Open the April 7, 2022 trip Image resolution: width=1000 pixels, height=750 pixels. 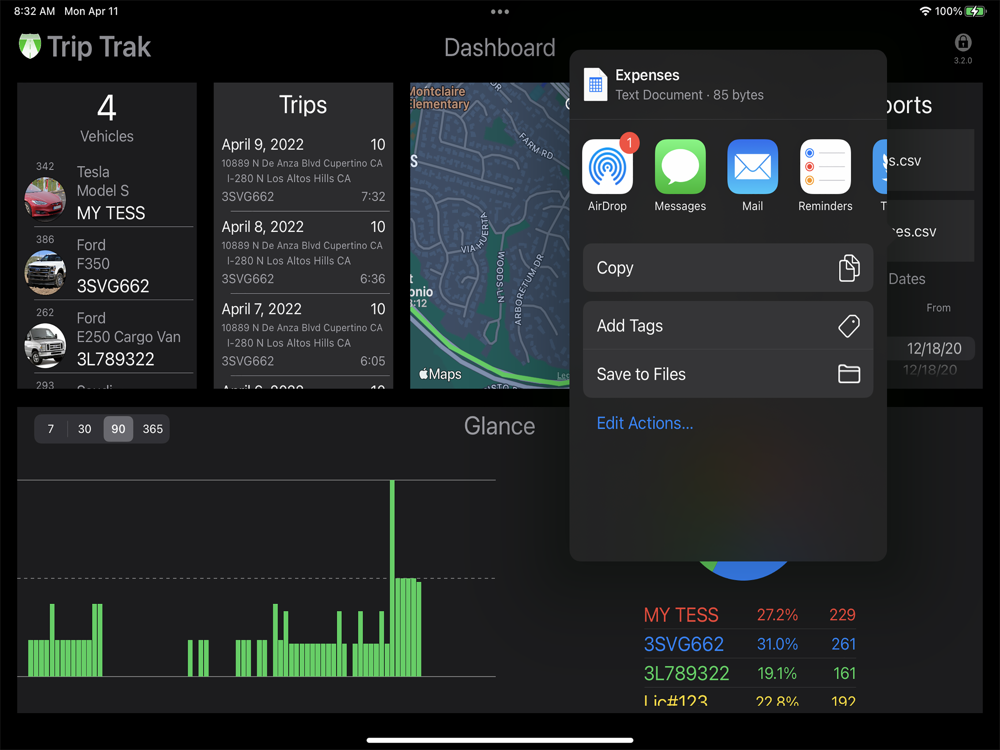pyautogui.click(x=303, y=335)
